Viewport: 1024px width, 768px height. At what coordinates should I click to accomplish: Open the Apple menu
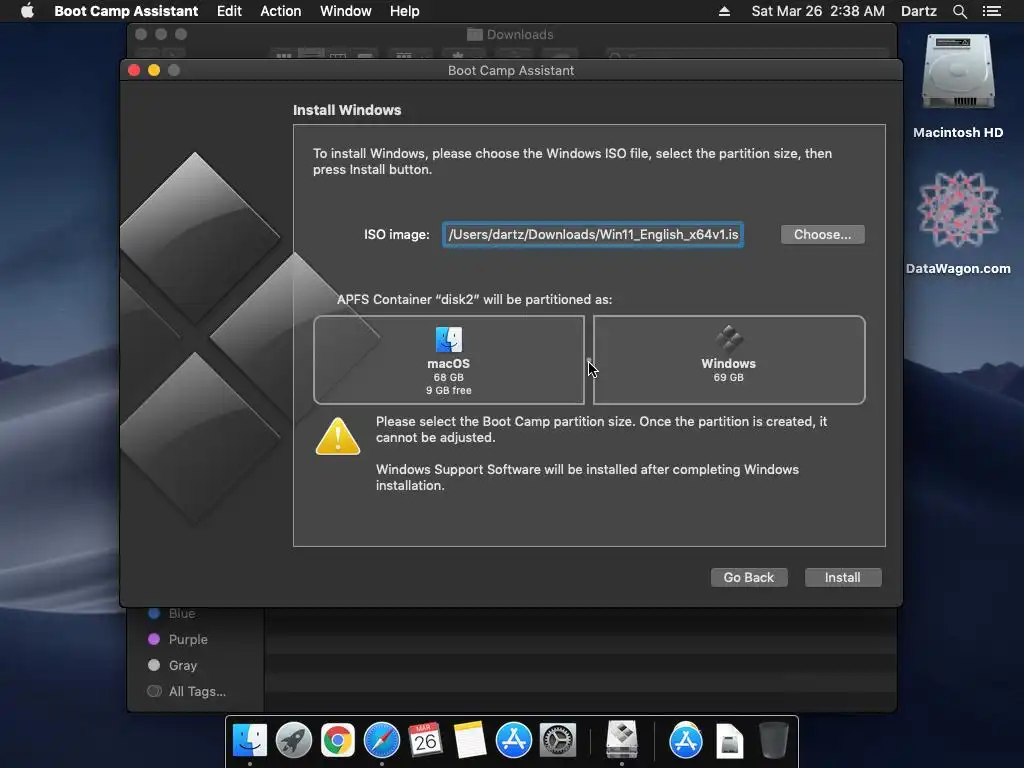coord(27,11)
